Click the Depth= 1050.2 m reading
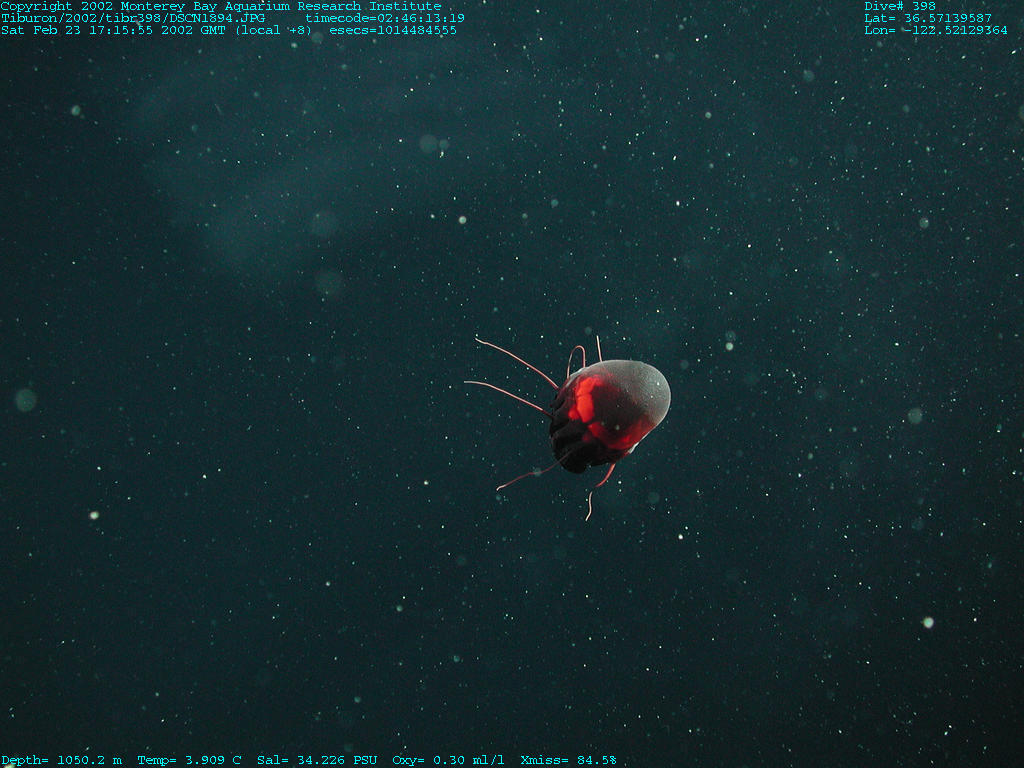The height and width of the screenshot is (768, 1024). (x=61, y=760)
